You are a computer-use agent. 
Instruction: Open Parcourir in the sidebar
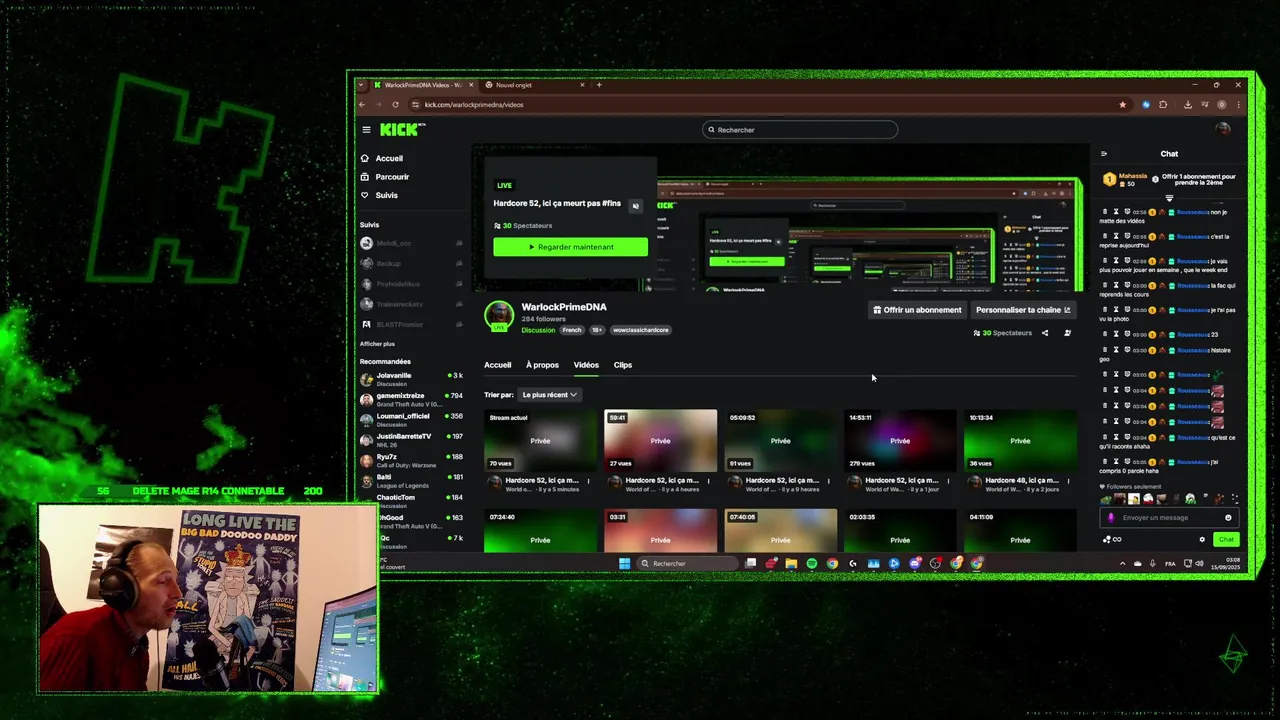385,177
